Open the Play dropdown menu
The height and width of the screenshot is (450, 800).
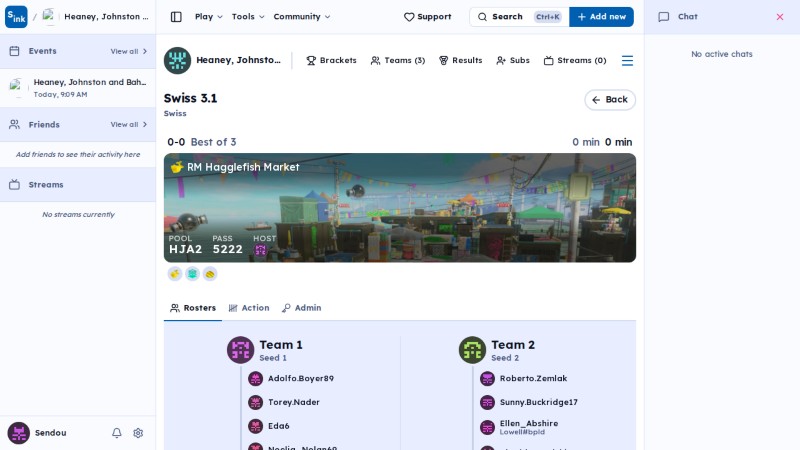click(x=209, y=17)
